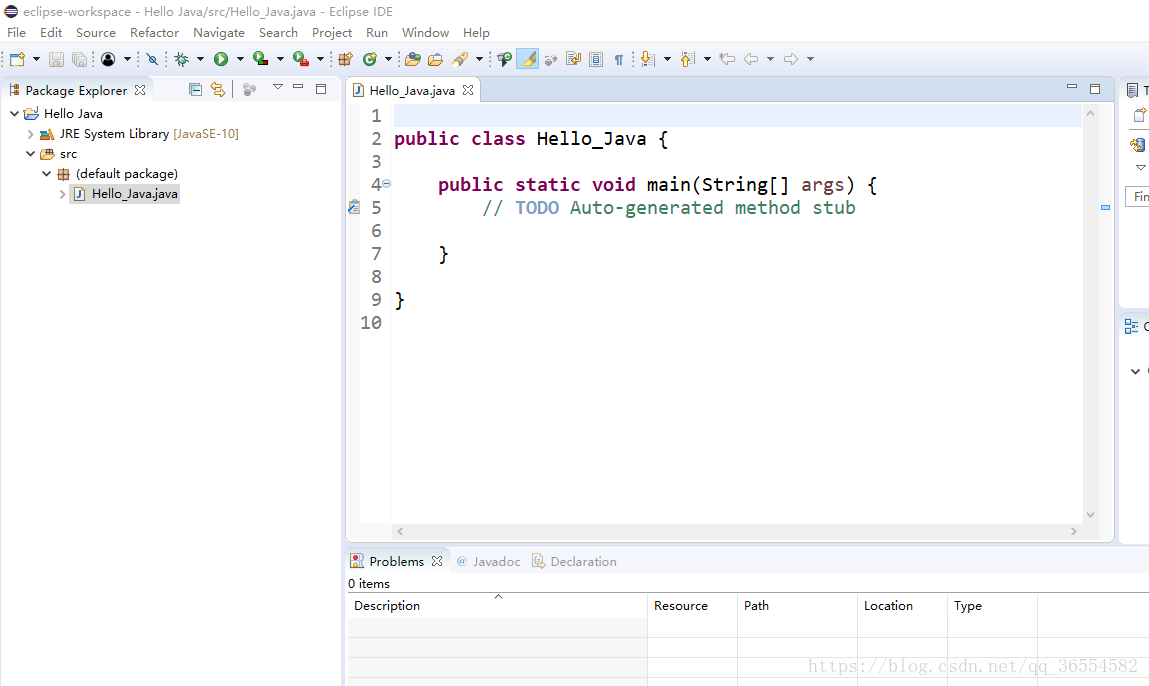Open the Project menu
This screenshot has width=1149, height=686.
(332, 33)
